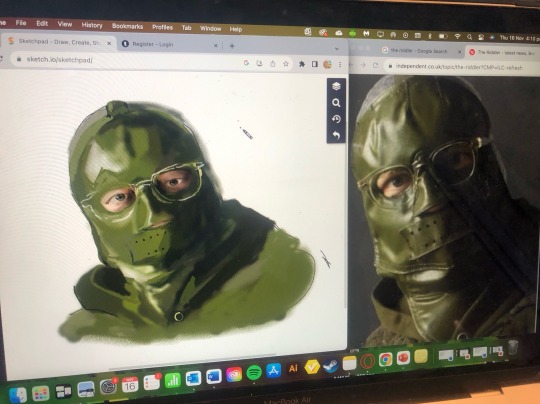Click the Sketchpad undo arrow icon
This screenshot has height=404, width=540.
point(336,135)
